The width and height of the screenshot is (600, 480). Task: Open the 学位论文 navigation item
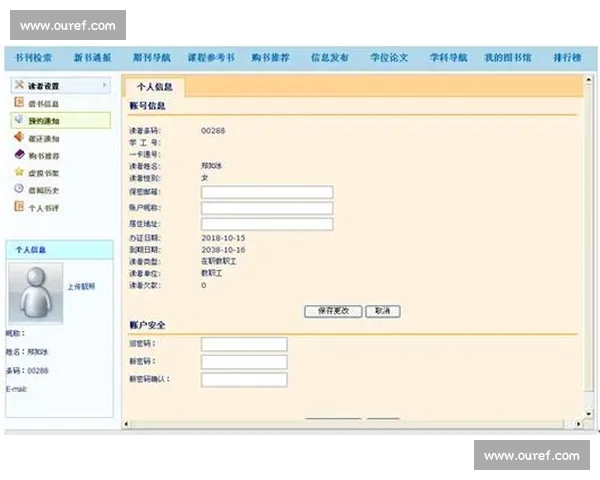(x=389, y=58)
